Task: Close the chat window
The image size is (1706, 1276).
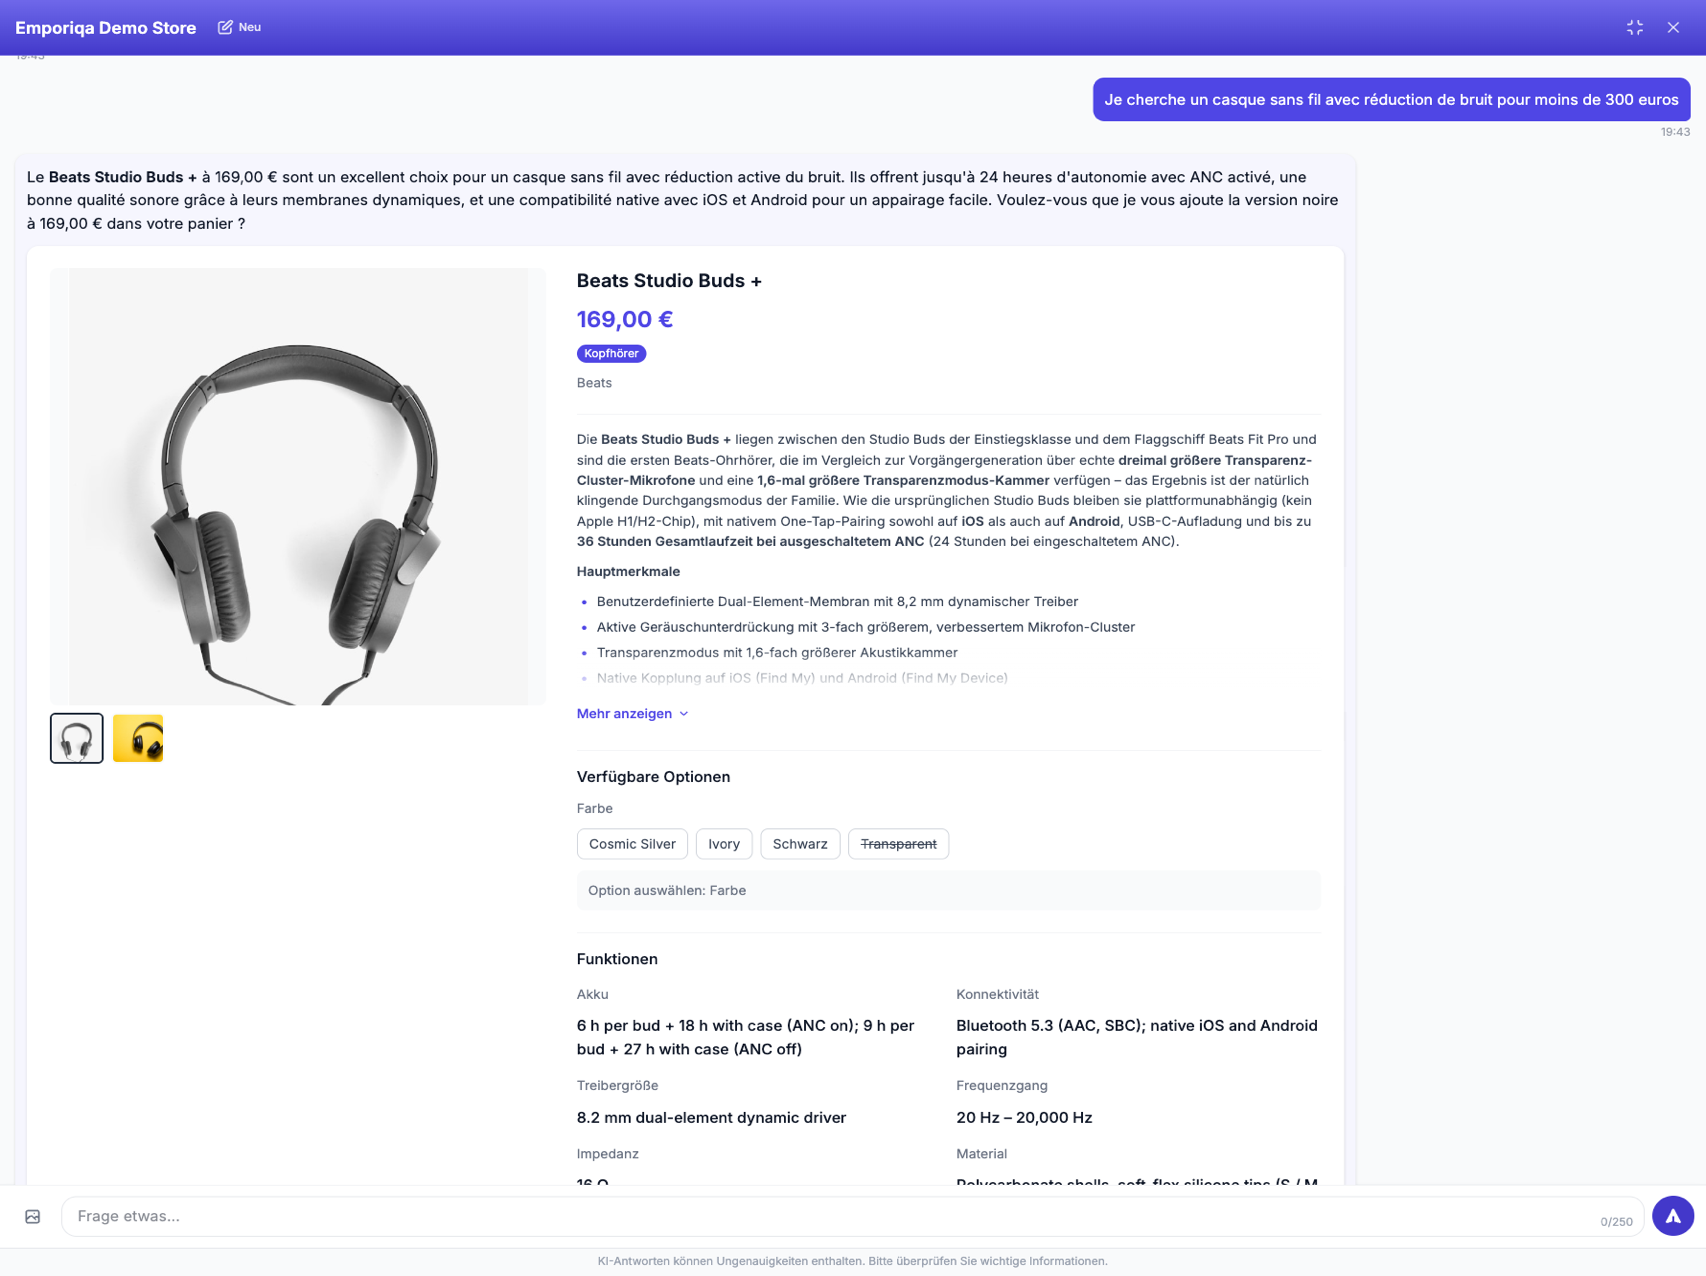Action: [1672, 27]
